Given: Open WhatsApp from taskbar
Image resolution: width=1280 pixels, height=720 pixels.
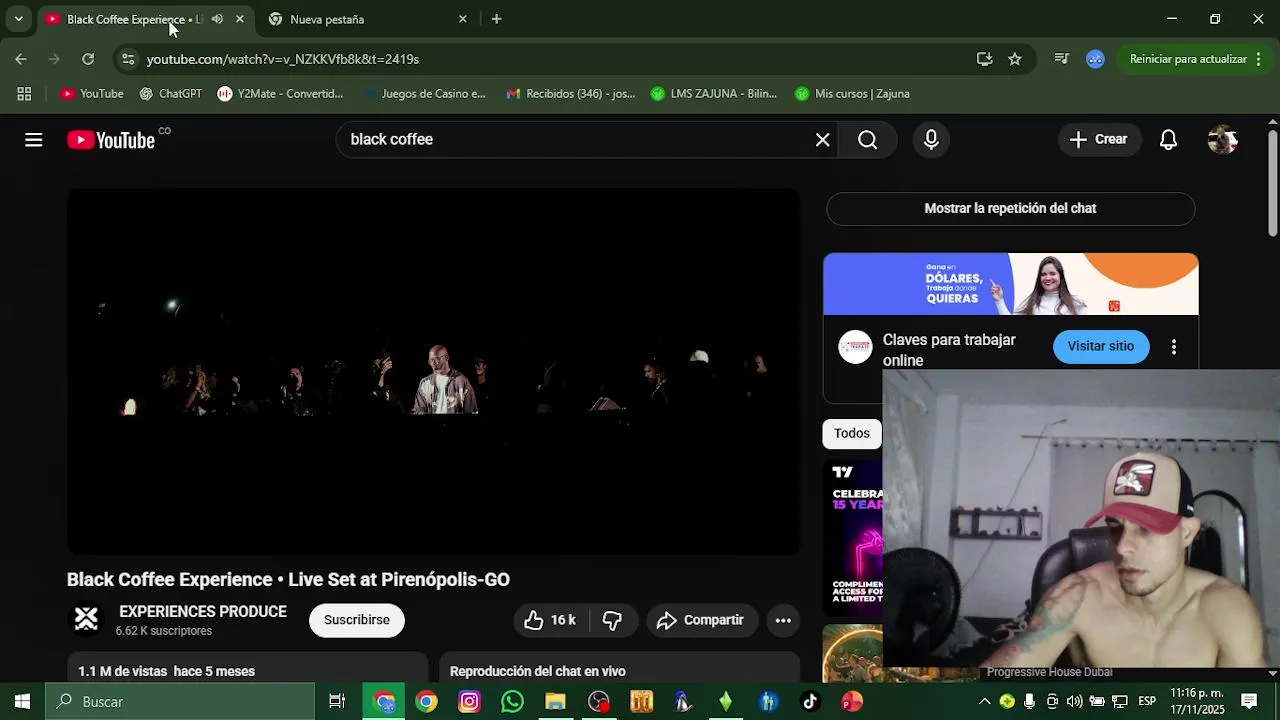Looking at the screenshot, I should (x=512, y=702).
